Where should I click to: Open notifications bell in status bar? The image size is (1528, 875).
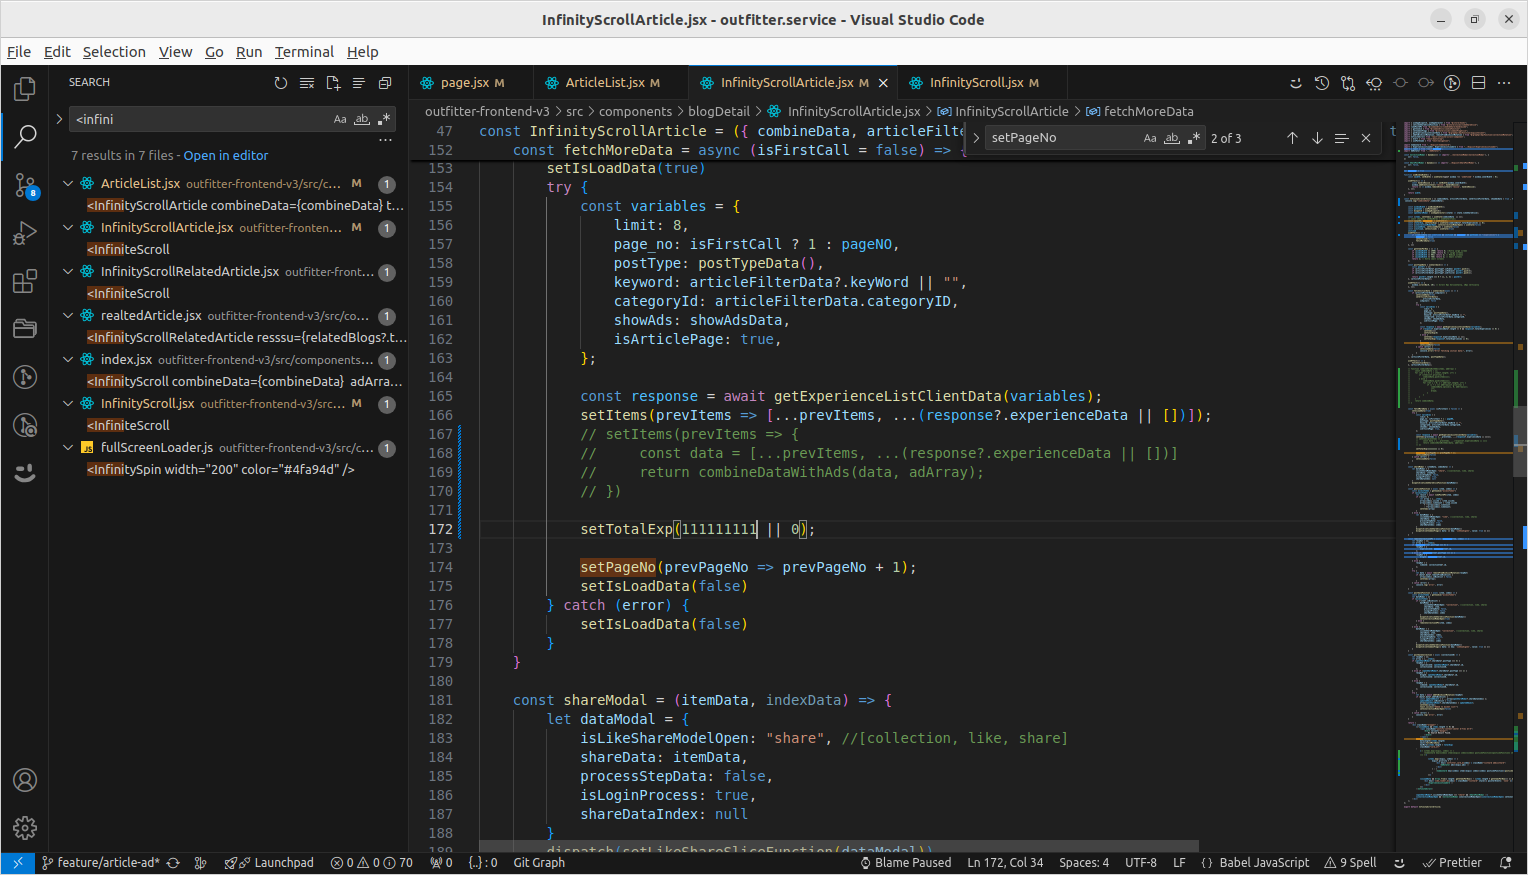tap(1506, 863)
